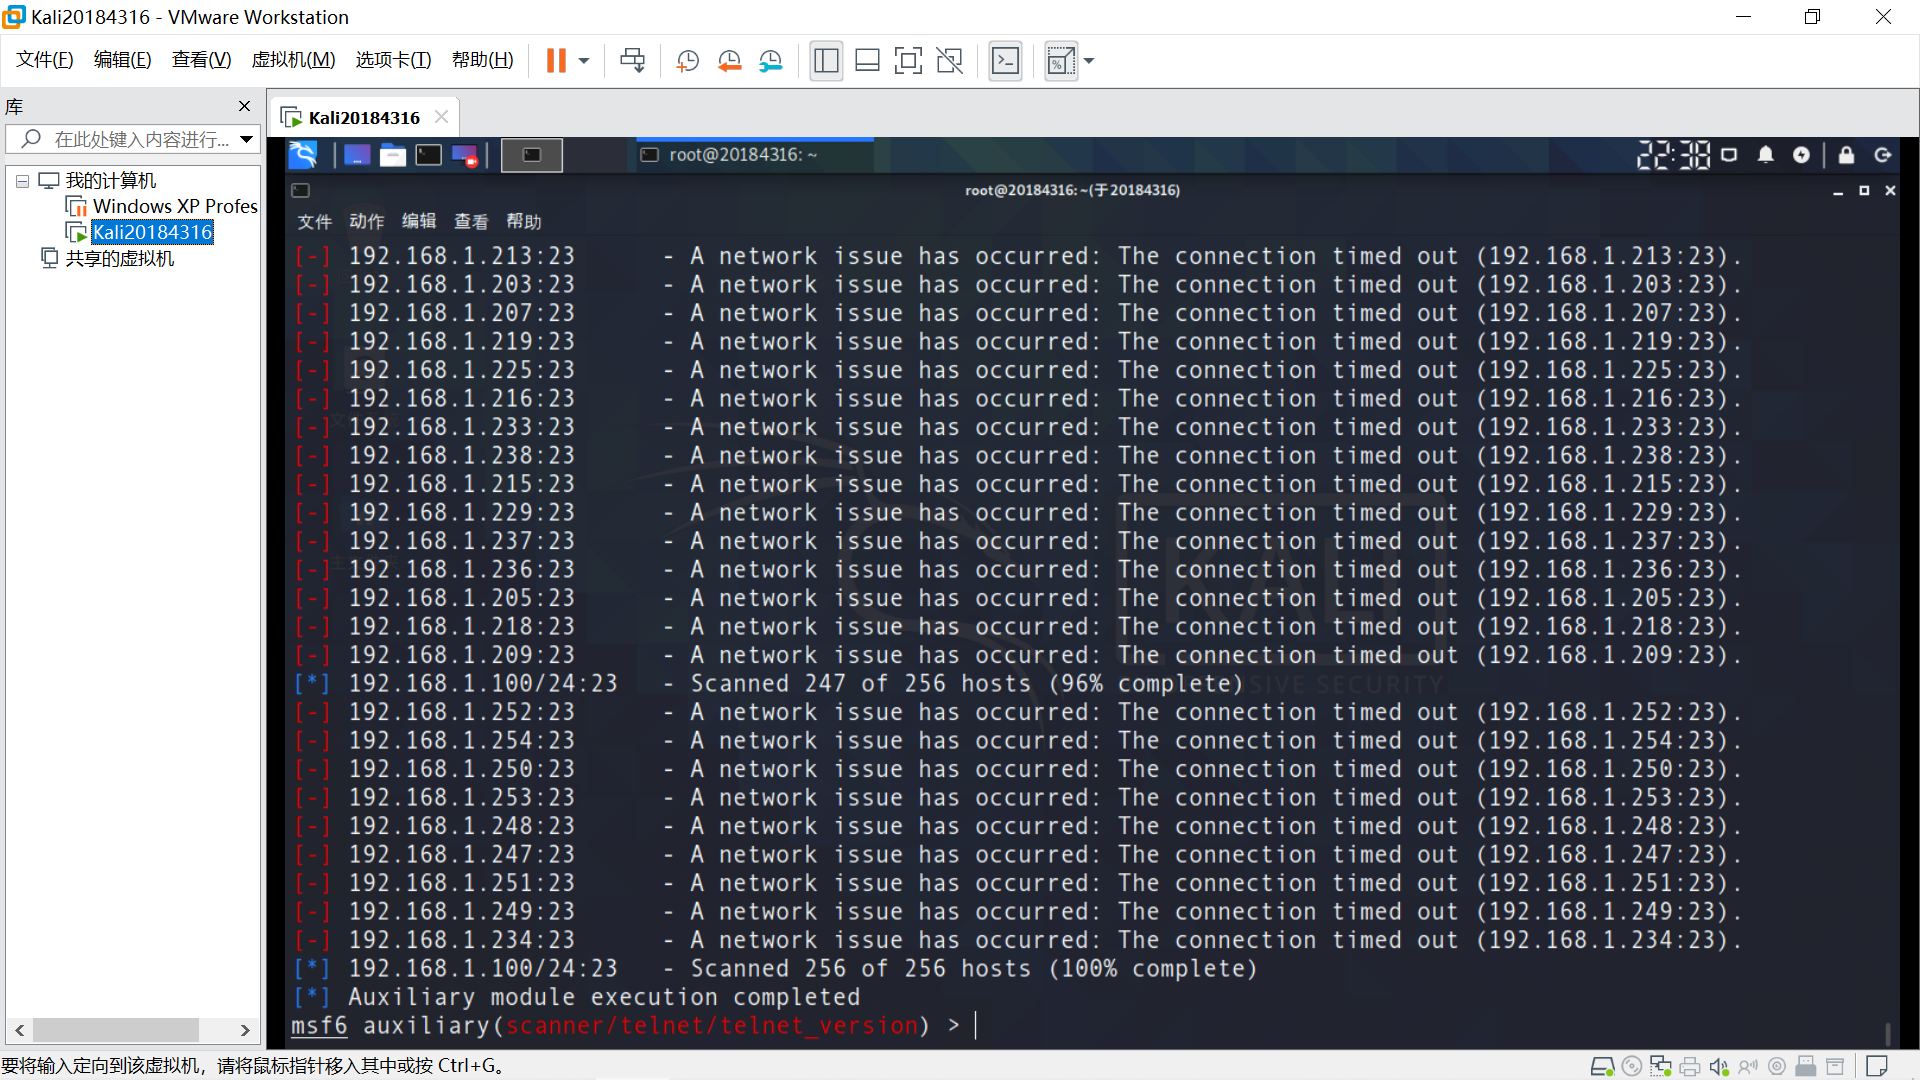This screenshot has width=1920, height=1080.
Task: Open the stretch guest dropdown arrow
Action: (1089, 61)
